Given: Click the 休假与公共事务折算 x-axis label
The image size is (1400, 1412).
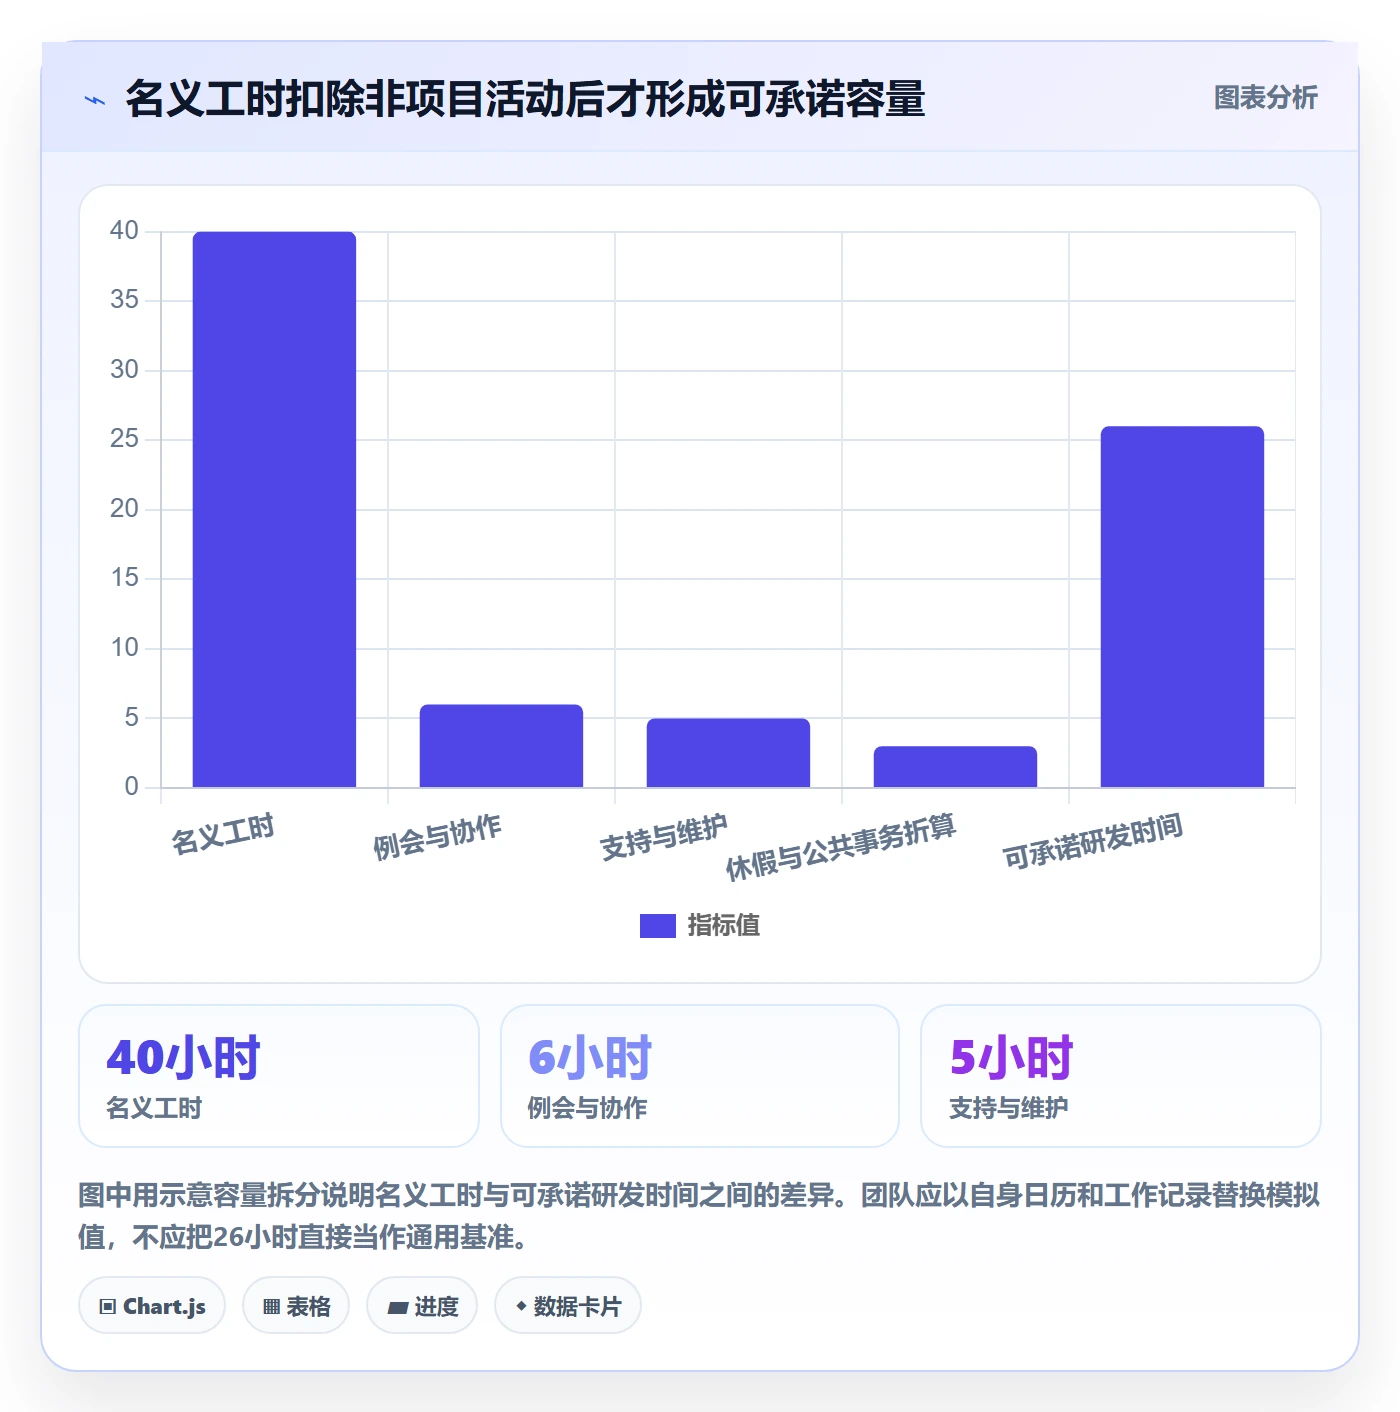Looking at the screenshot, I should [841, 847].
